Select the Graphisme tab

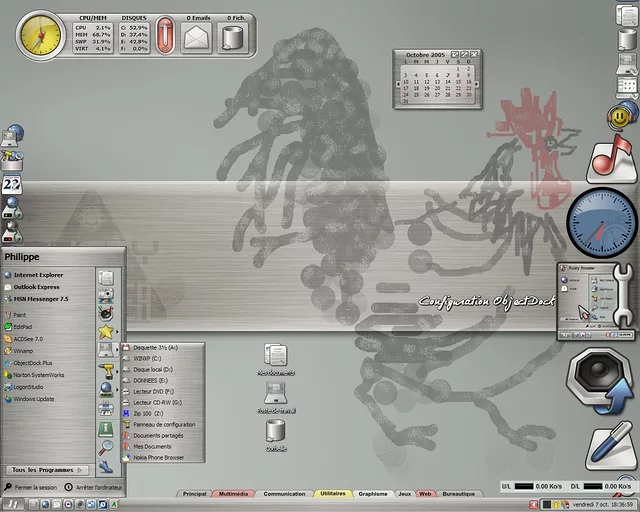[x=373, y=494]
